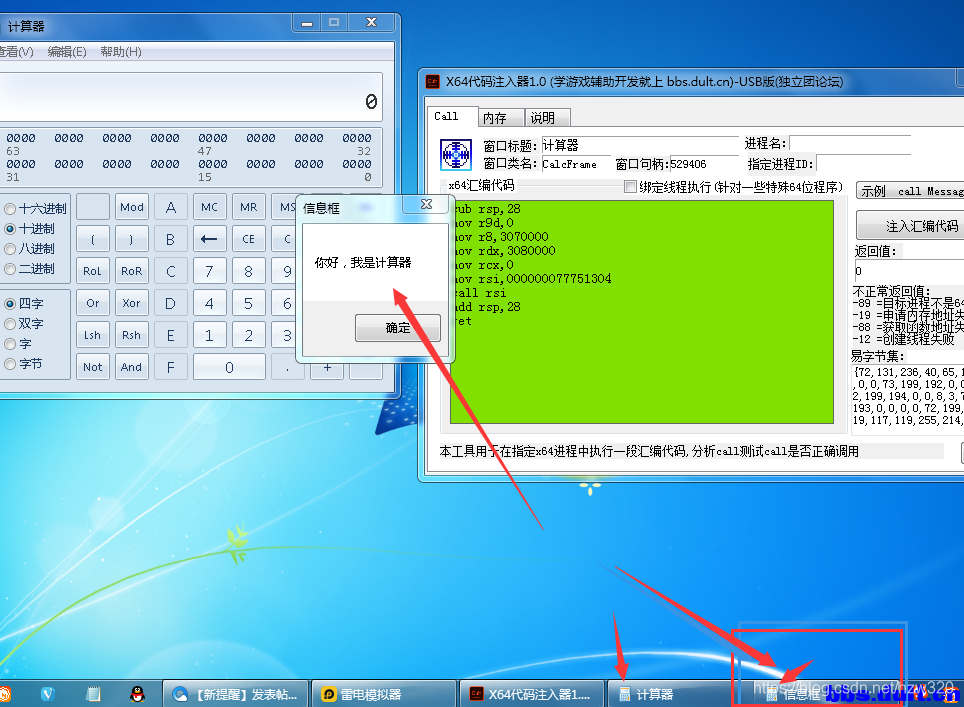
Task: Click the CE clear entry key
Action: 248,239
